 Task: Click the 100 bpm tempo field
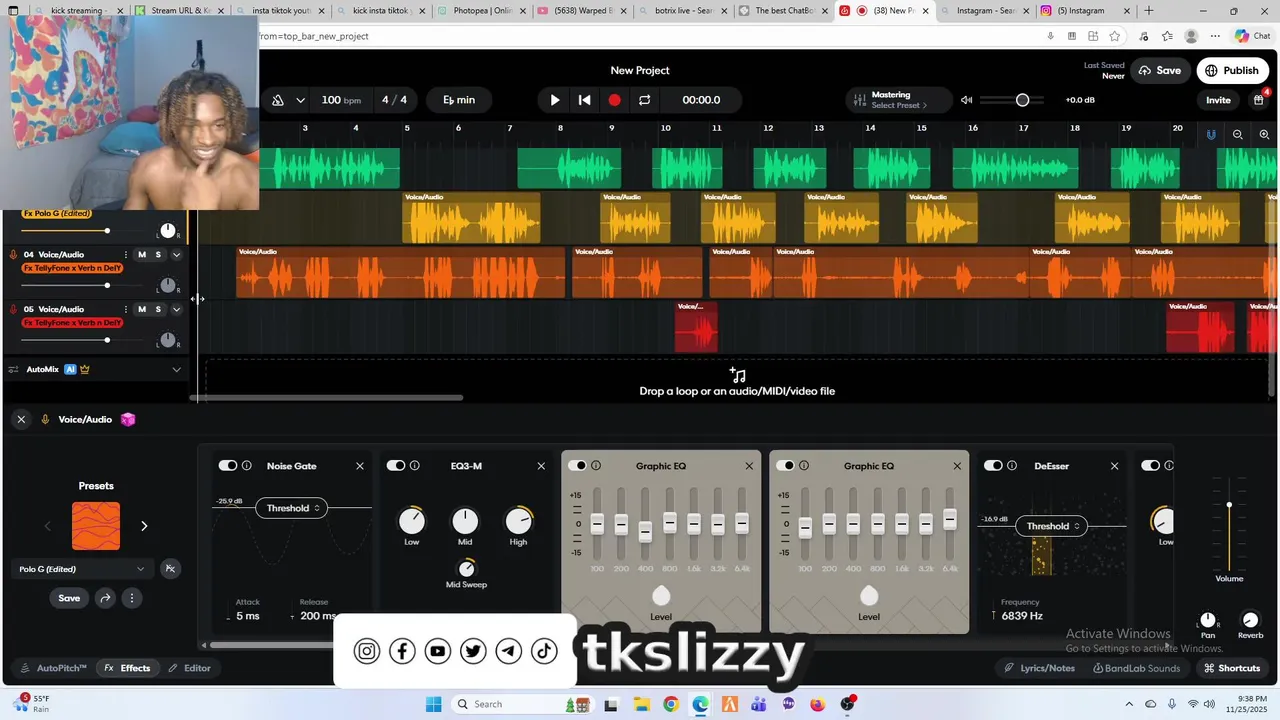341,100
